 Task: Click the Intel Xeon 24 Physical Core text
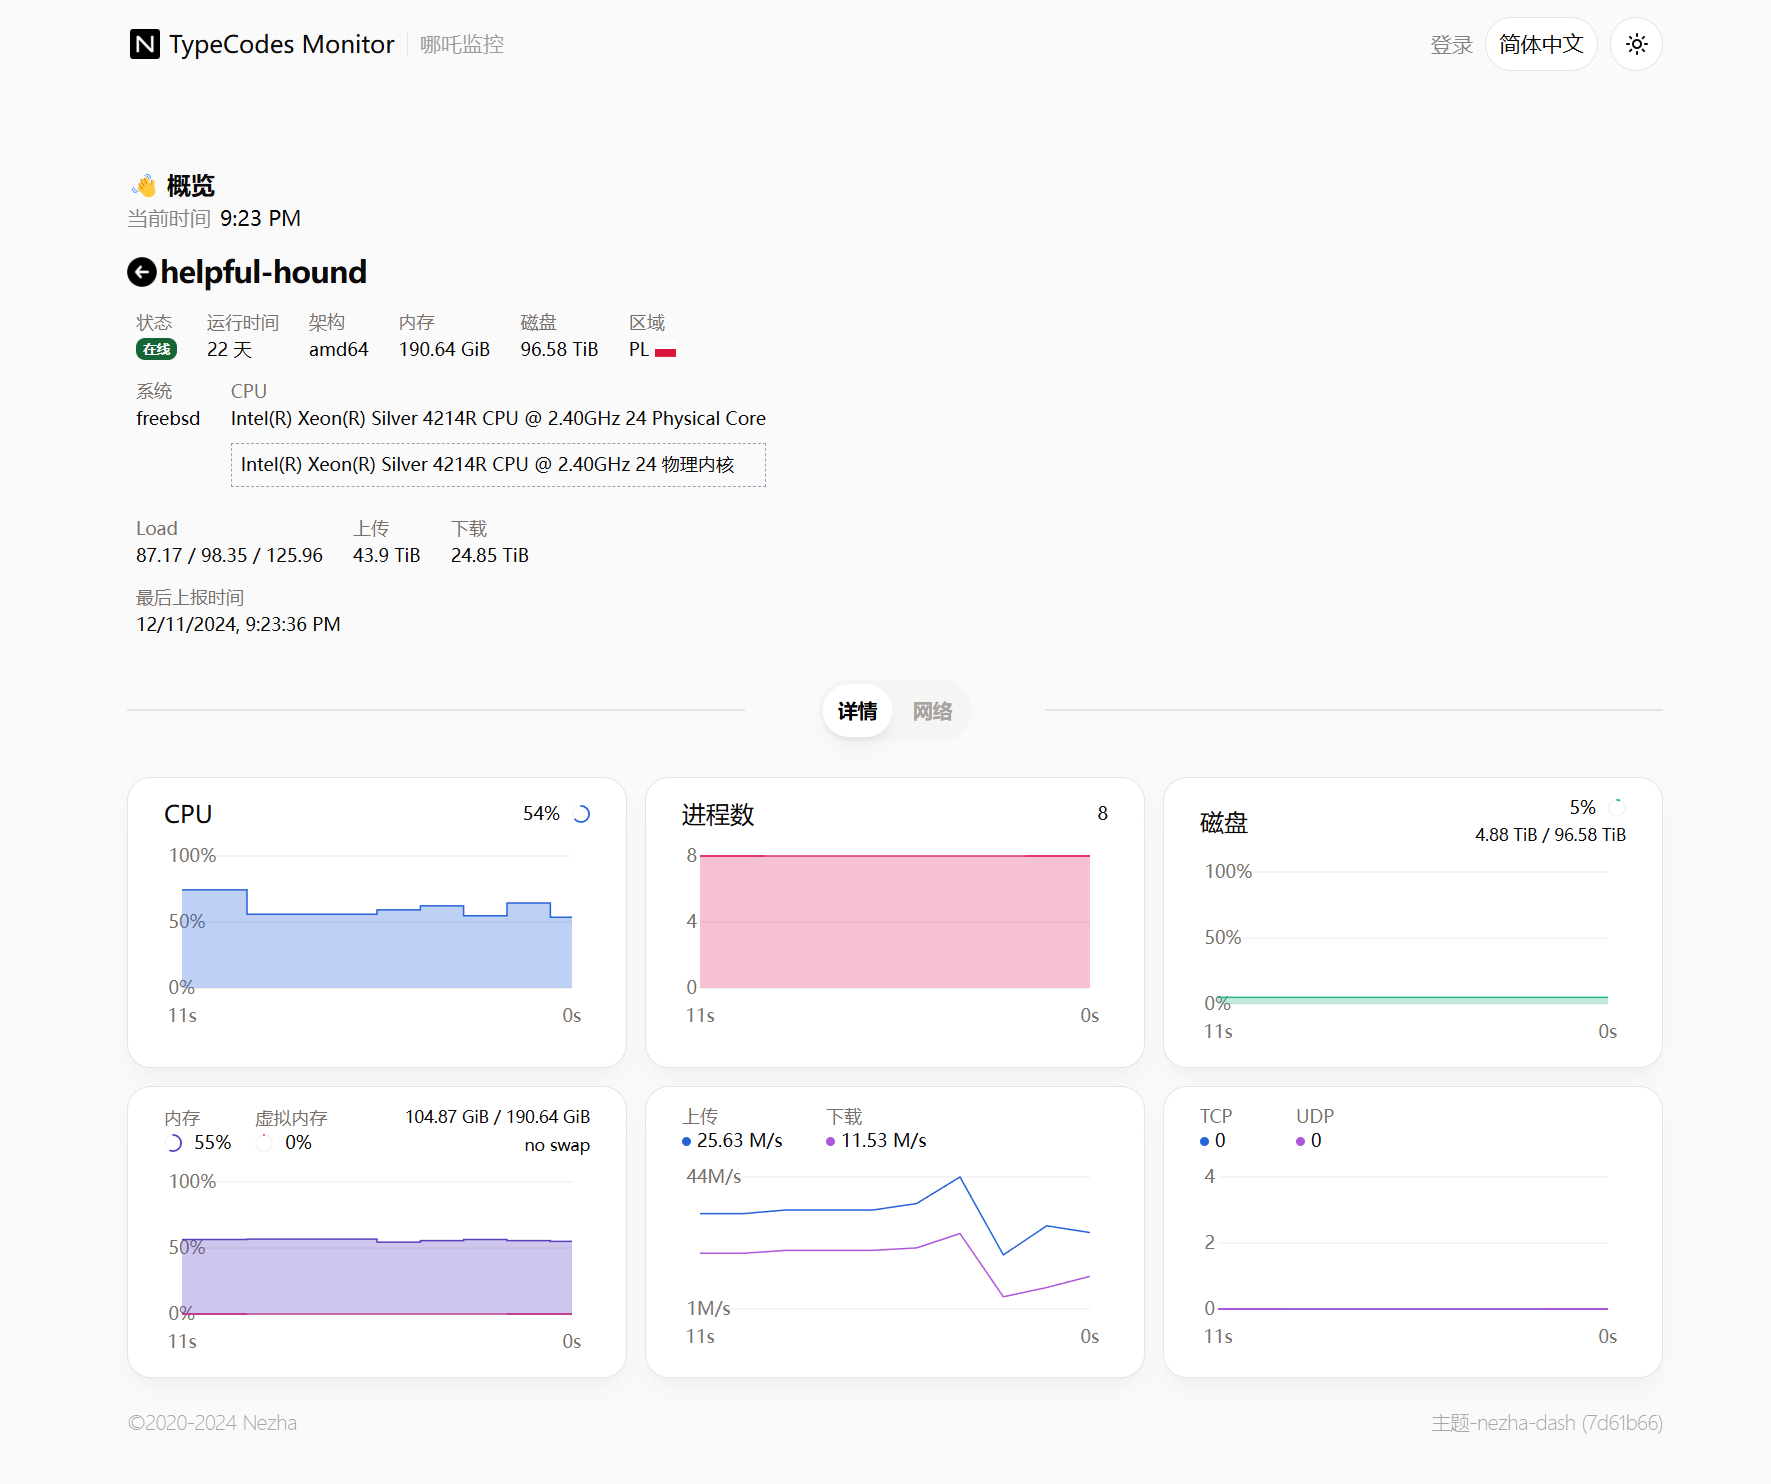coord(498,418)
